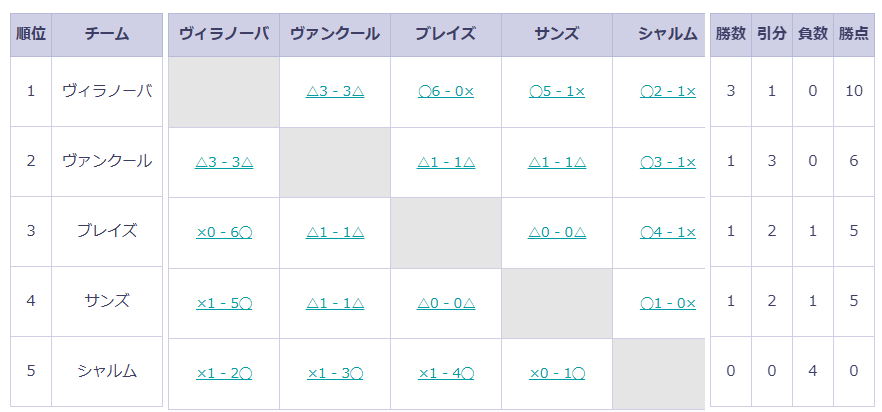
Task: Open ヴァンクール row's 1-1 draw against サンズ
Action: pos(557,161)
